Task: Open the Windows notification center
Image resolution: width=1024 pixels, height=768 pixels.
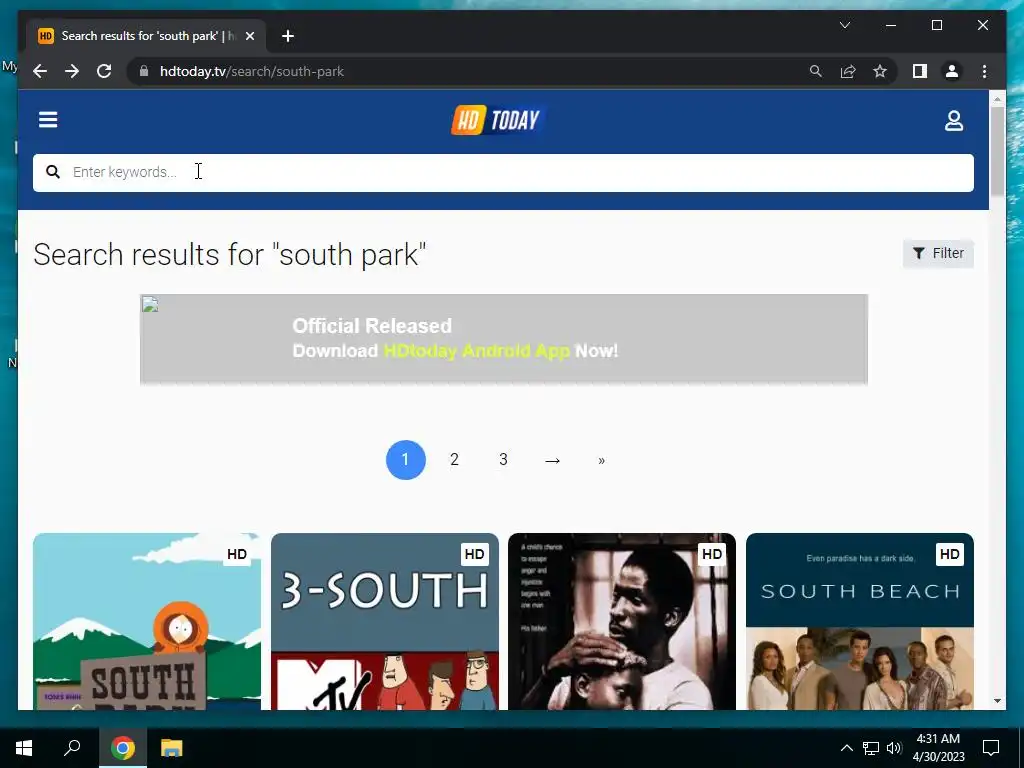Action: click(991, 748)
